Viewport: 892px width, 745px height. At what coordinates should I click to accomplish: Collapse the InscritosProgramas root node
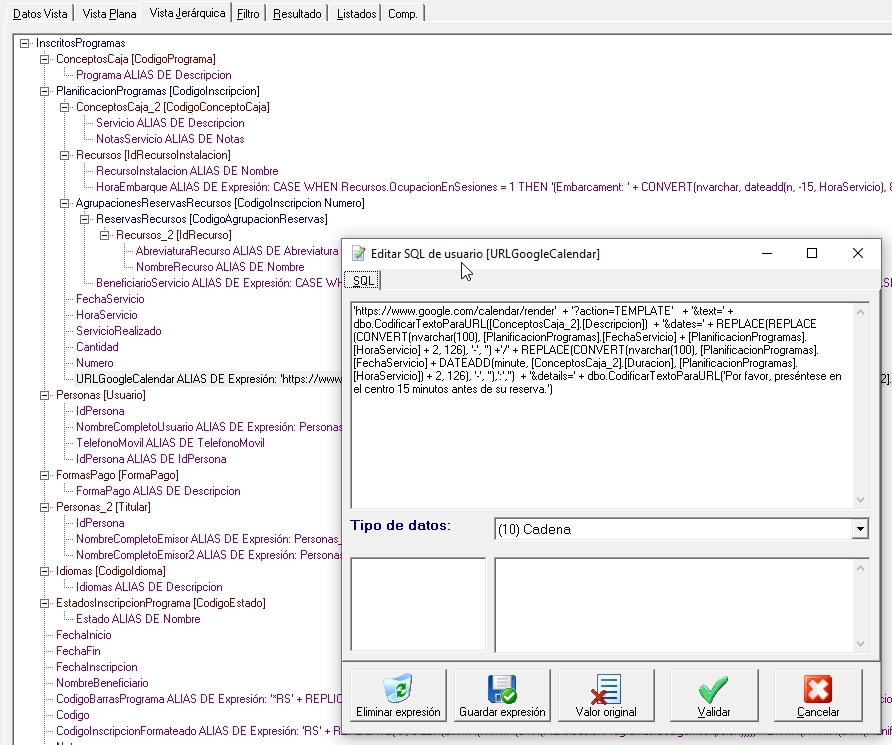24,43
